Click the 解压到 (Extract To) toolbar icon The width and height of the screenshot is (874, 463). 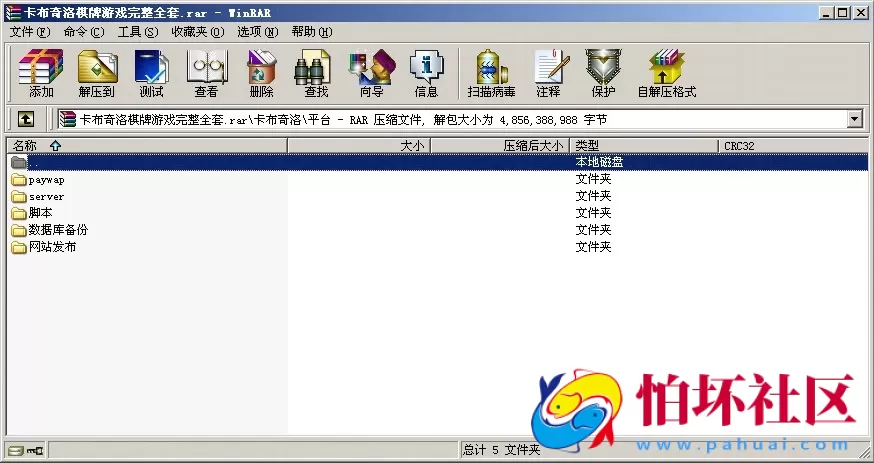point(96,73)
